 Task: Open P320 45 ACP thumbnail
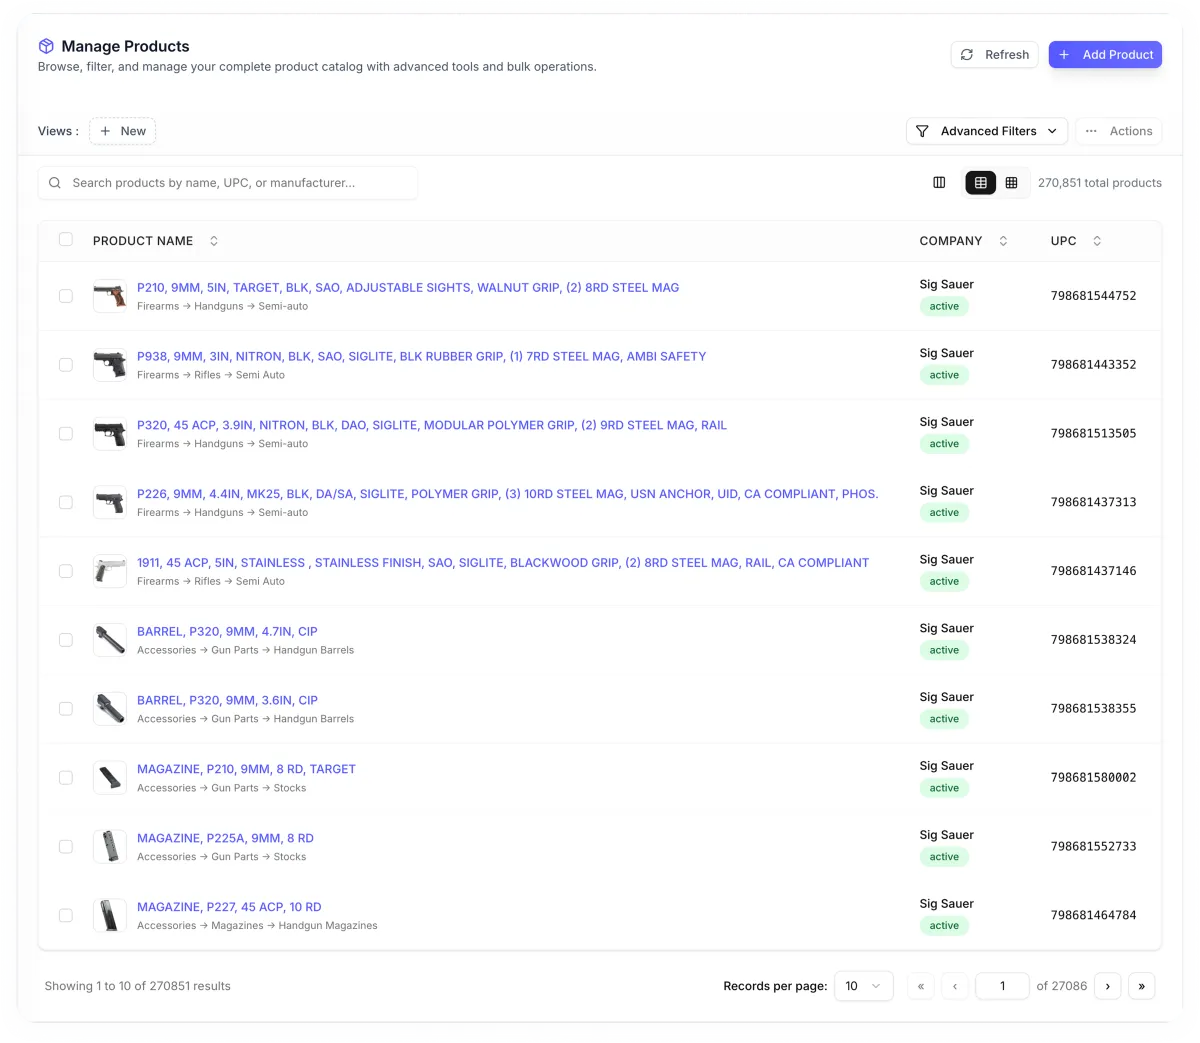click(110, 434)
